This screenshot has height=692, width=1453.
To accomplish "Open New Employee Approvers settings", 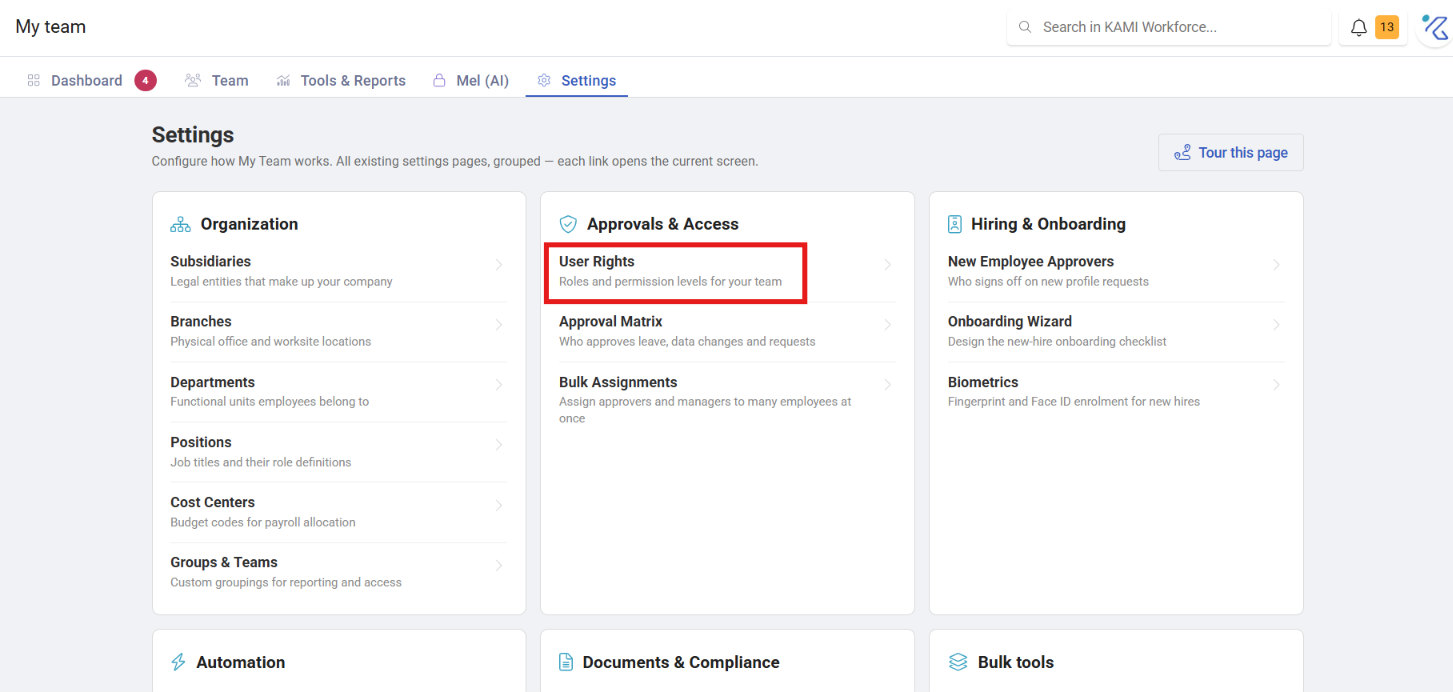I will coord(1116,271).
